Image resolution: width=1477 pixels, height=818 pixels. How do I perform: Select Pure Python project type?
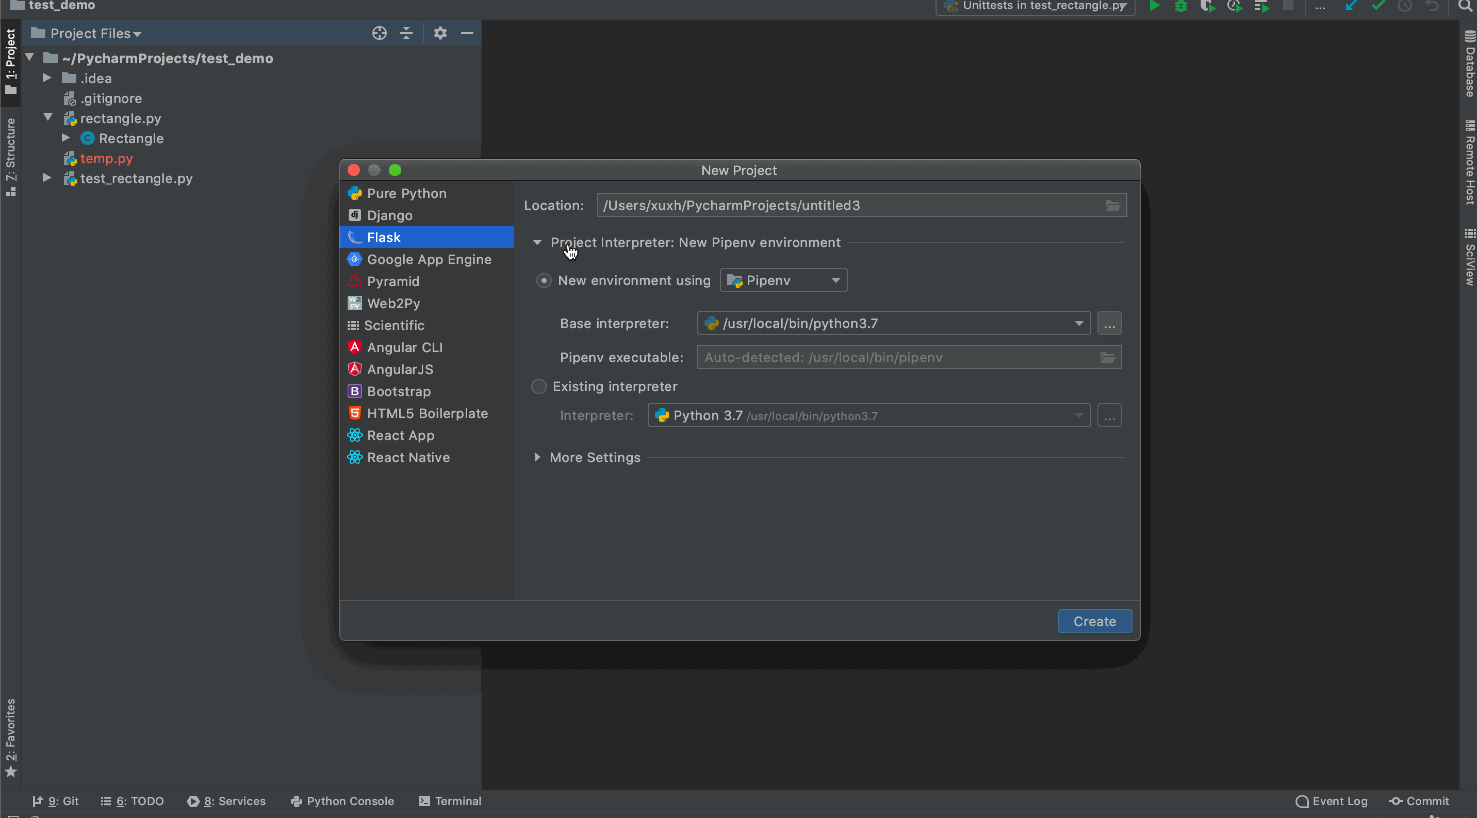[x=427, y=193]
